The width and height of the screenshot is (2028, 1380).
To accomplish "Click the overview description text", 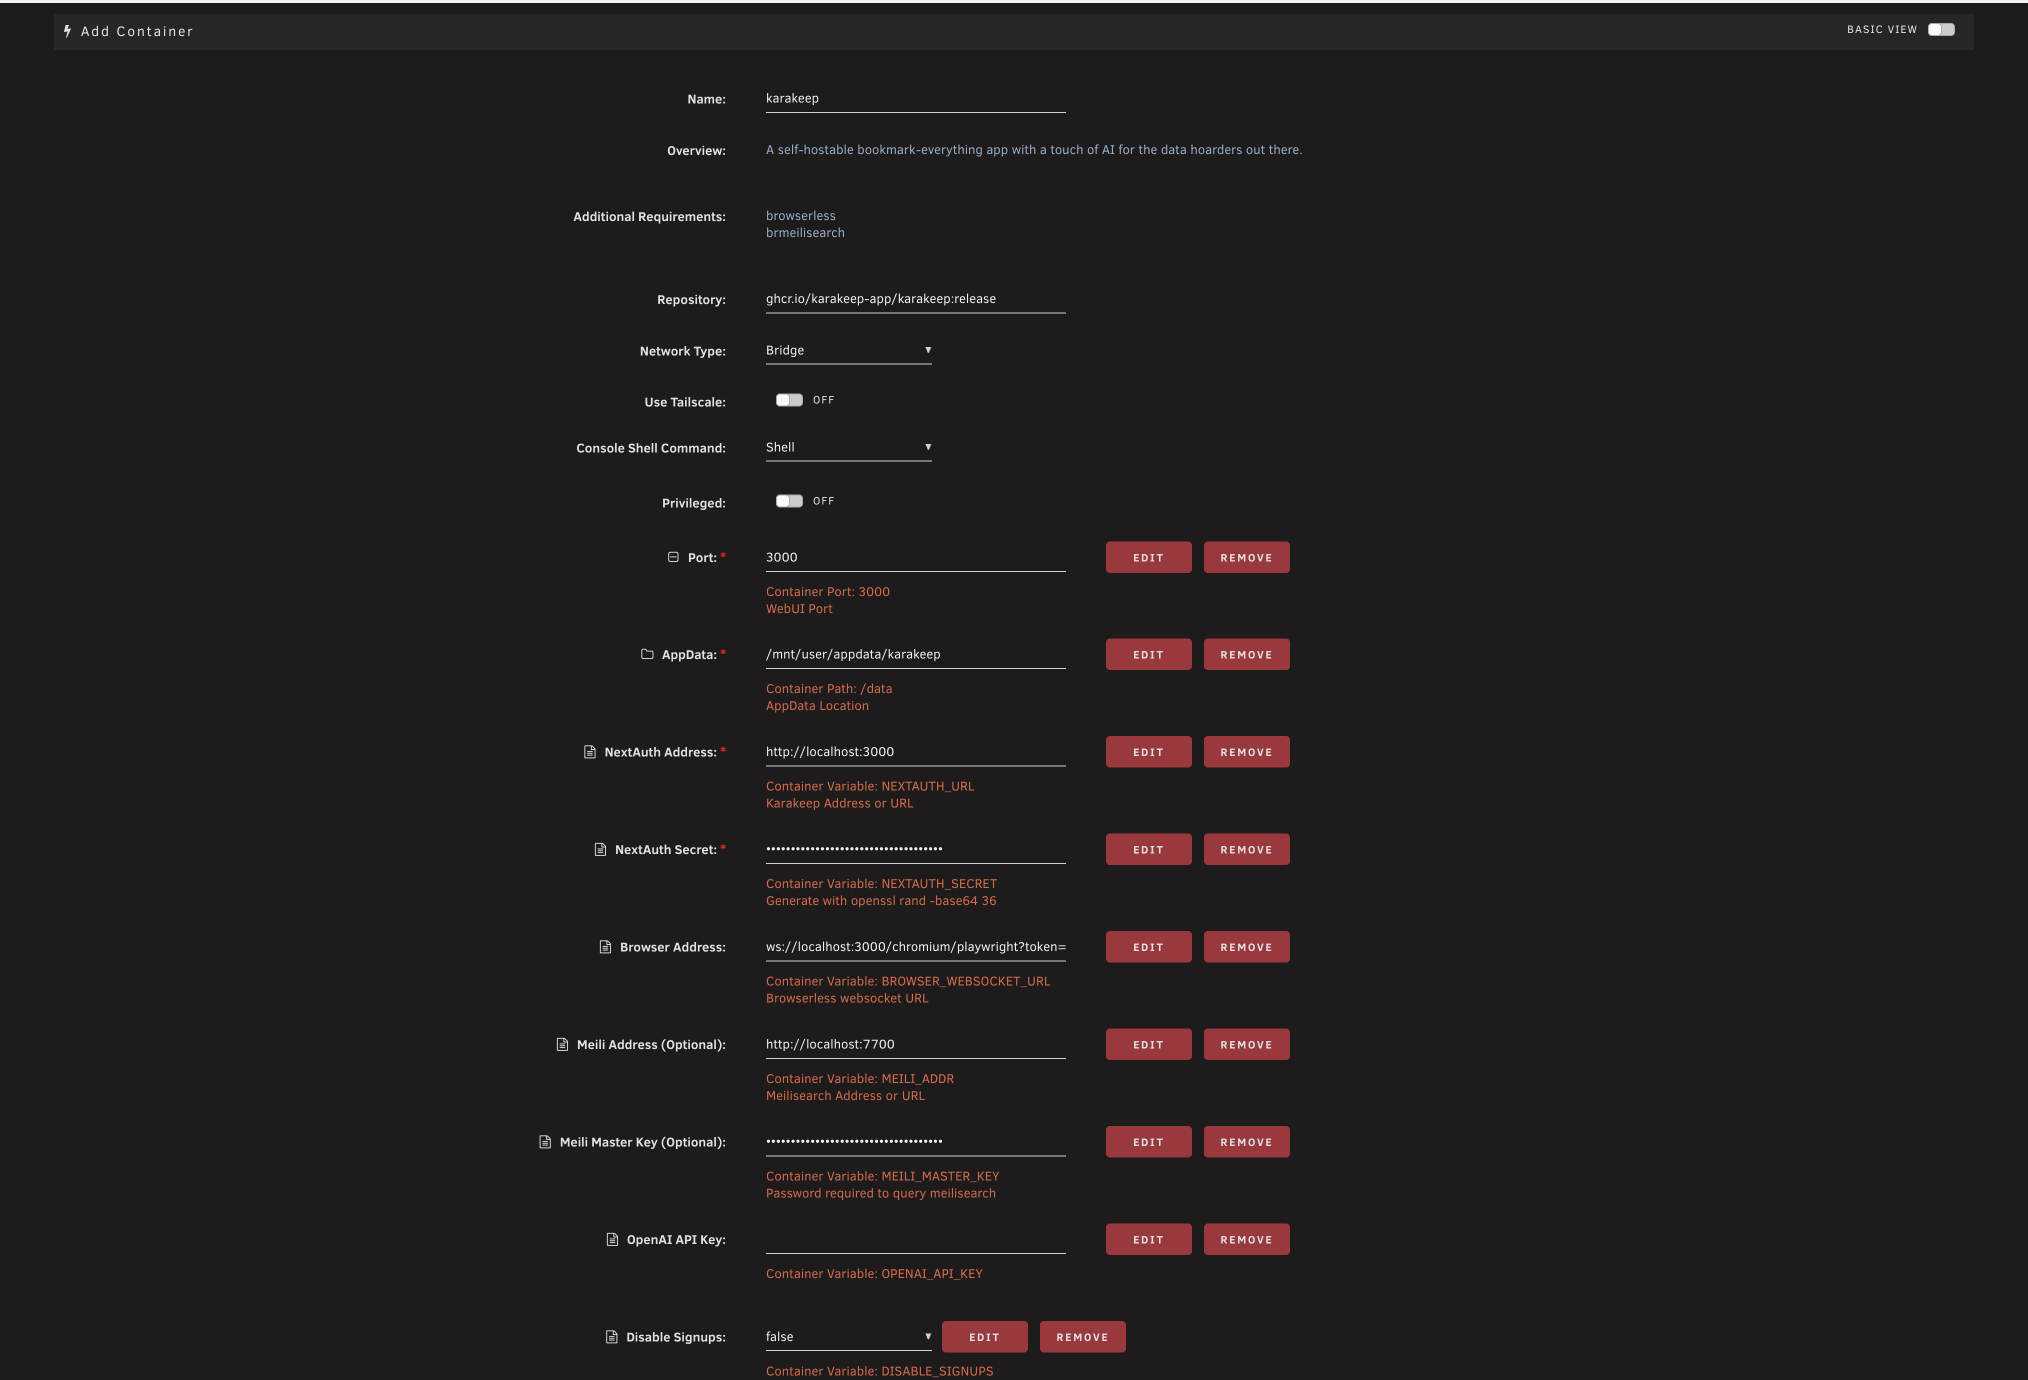I will [1034, 150].
